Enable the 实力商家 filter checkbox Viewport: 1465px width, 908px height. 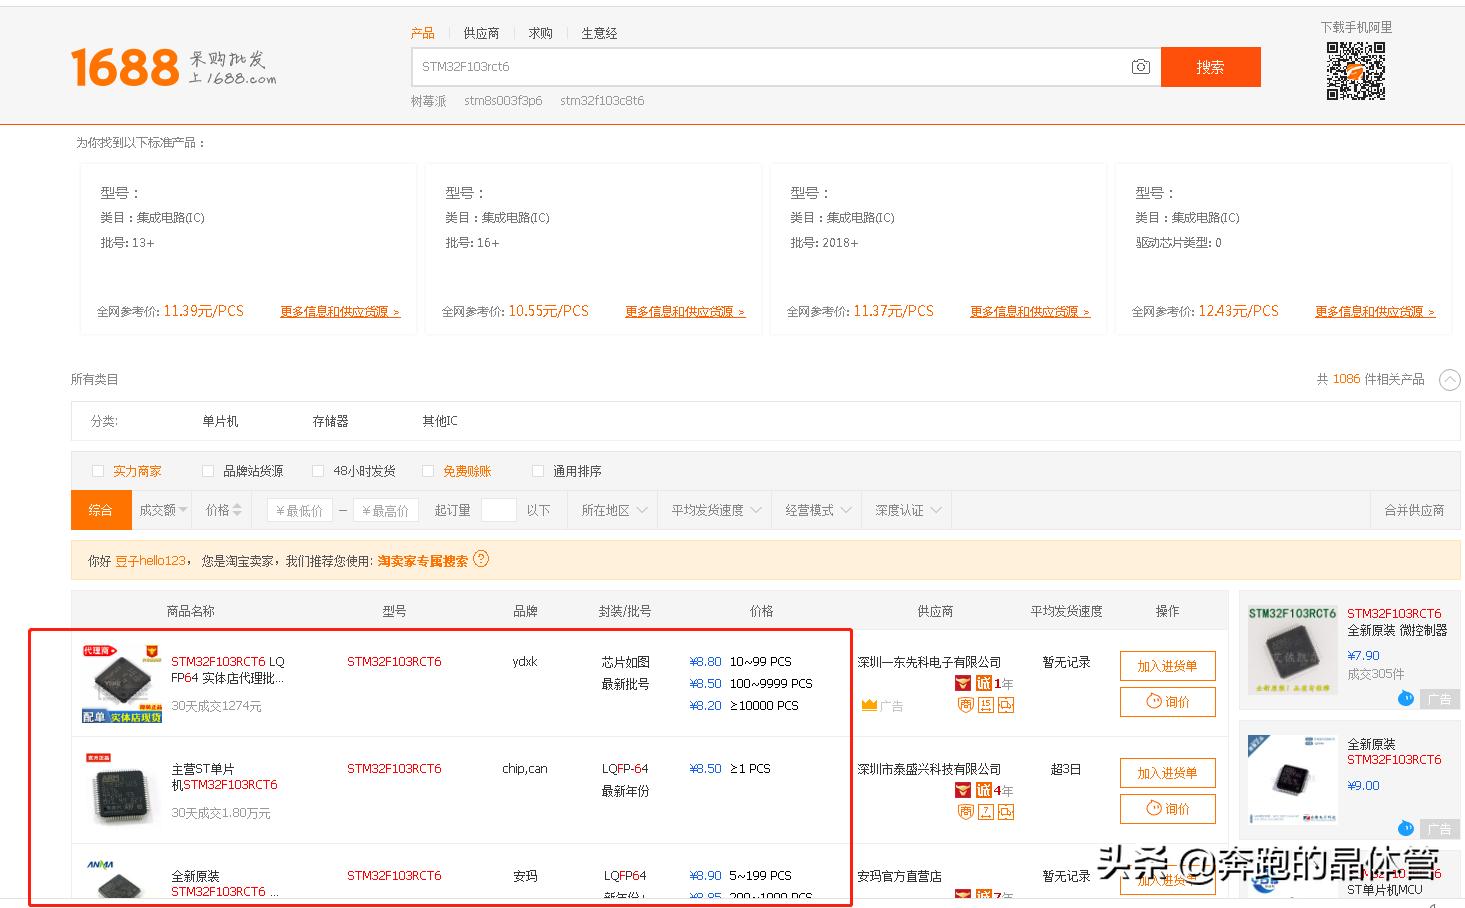tap(97, 470)
